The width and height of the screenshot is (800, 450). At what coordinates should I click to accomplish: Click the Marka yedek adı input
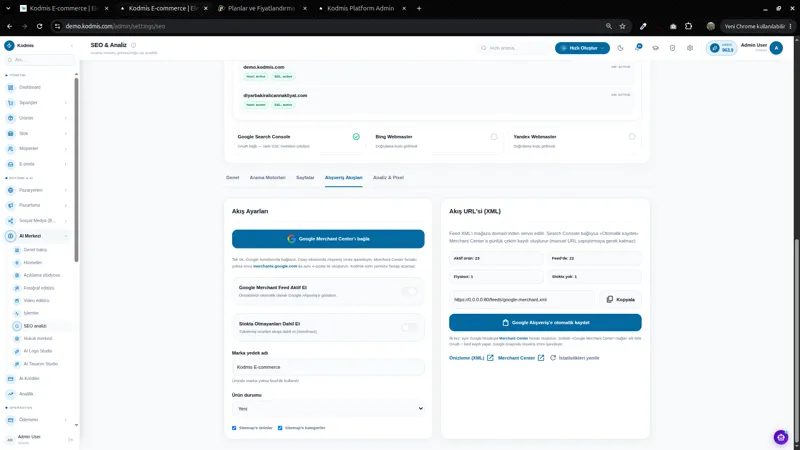pos(328,367)
